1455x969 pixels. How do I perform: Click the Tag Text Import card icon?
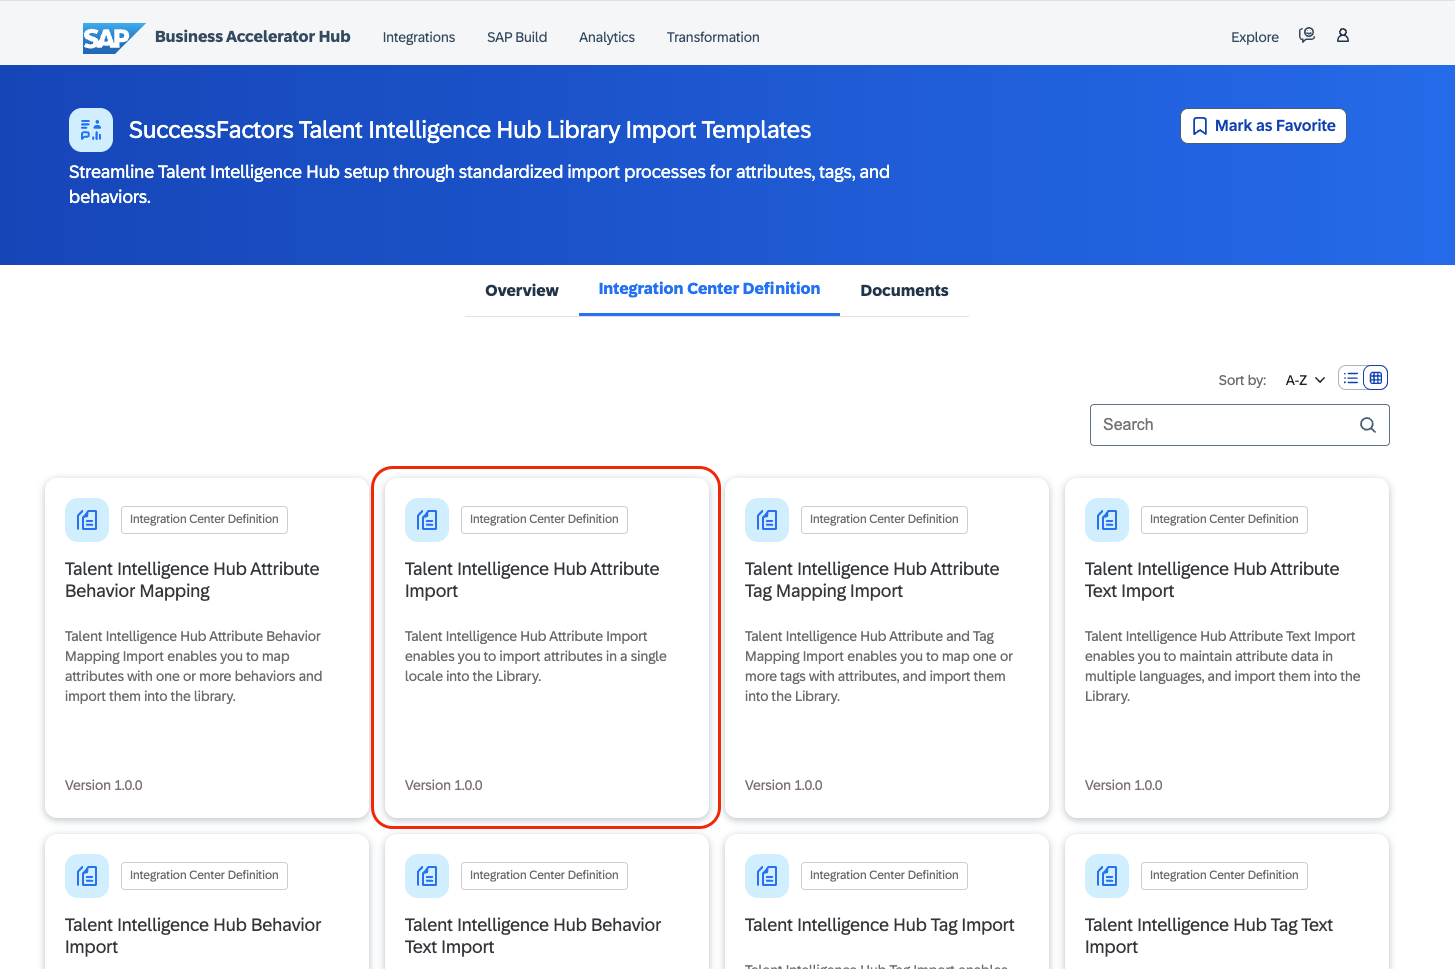(1107, 876)
